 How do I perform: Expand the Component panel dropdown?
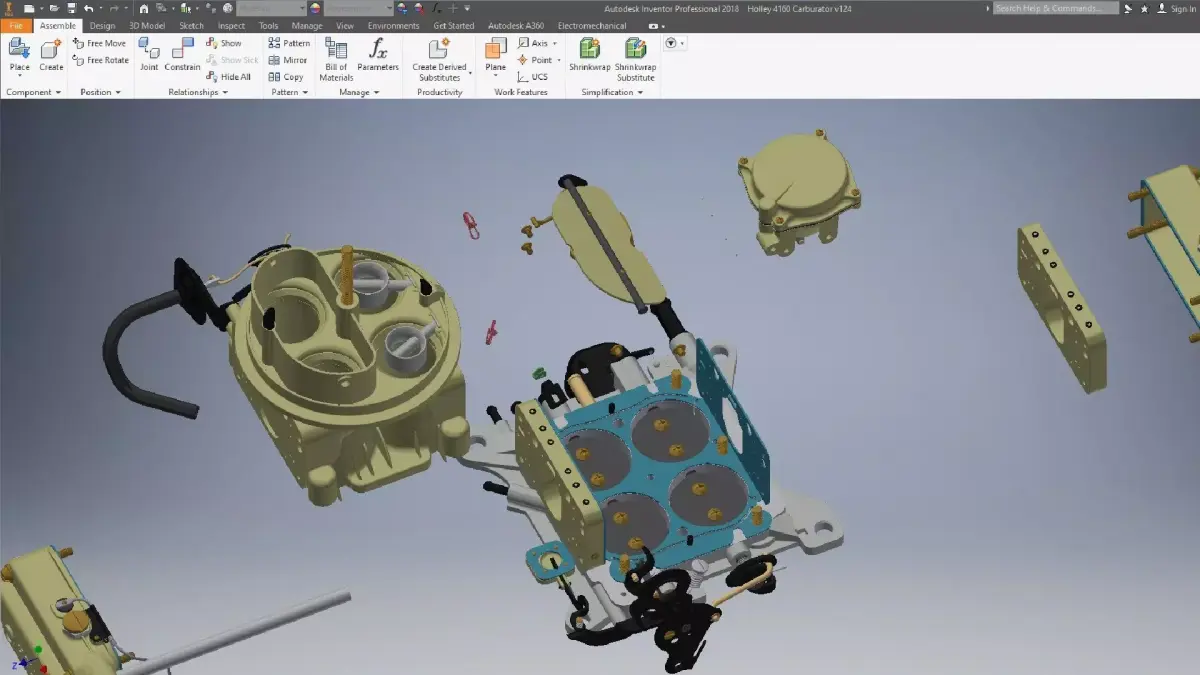click(33, 92)
